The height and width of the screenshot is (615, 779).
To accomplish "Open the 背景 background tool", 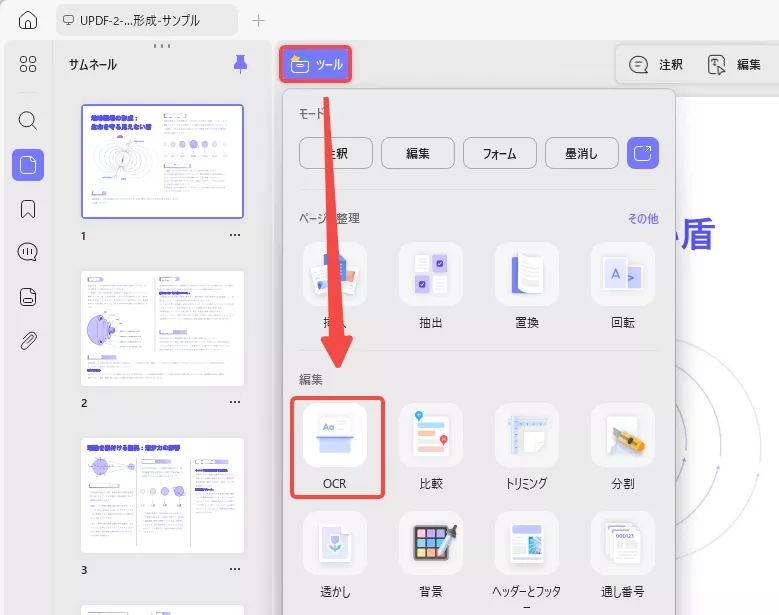I will coord(431,555).
